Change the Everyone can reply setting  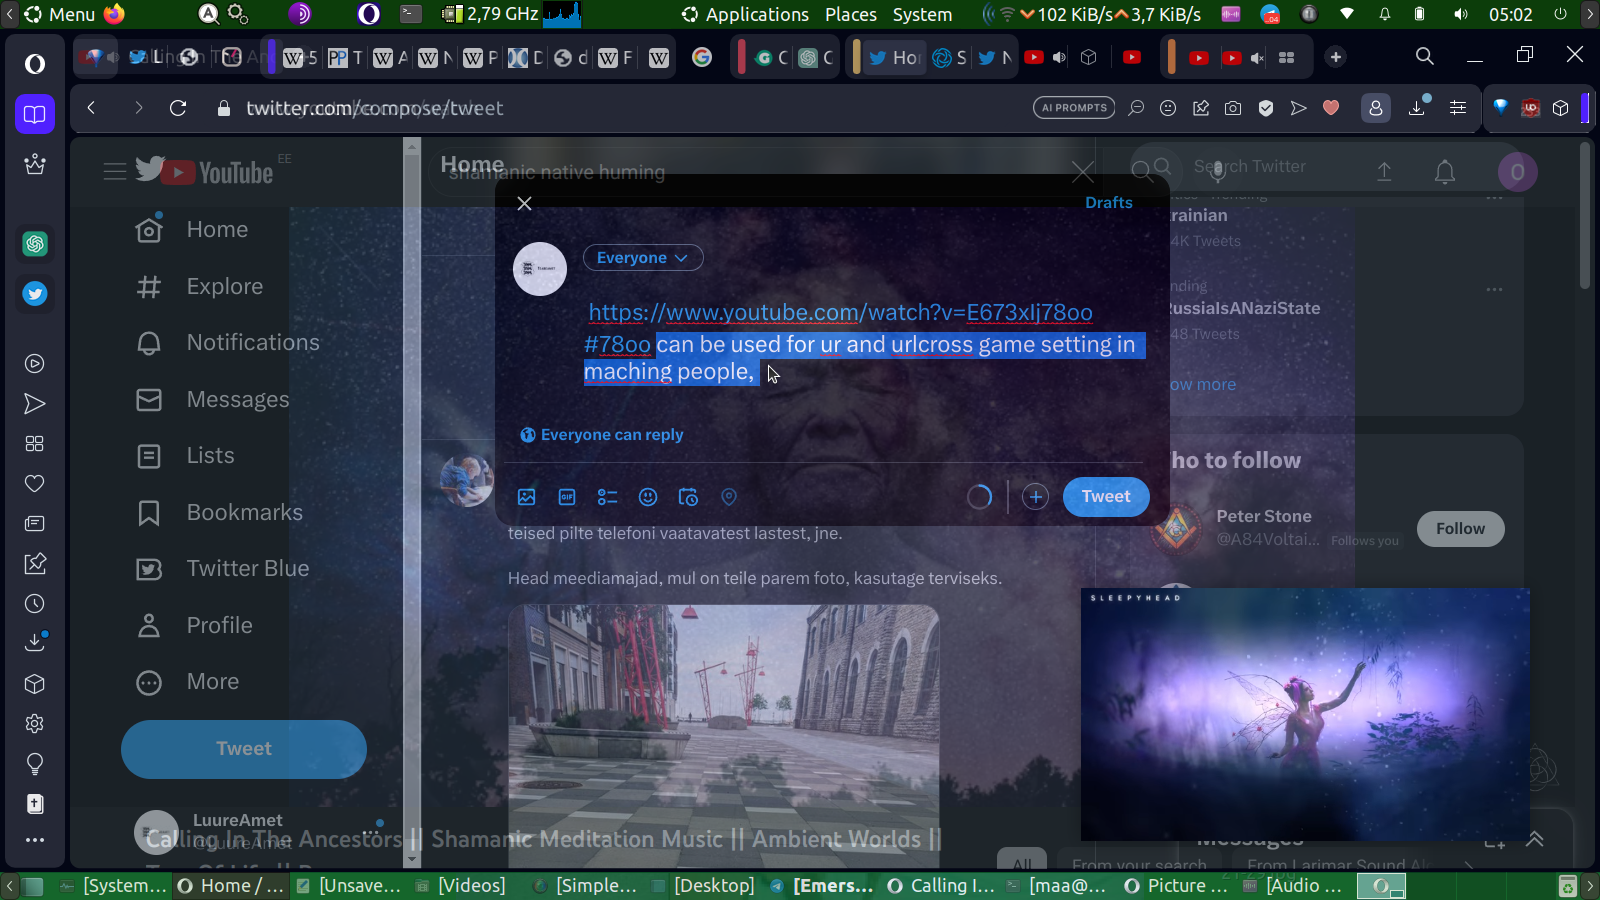pyautogui.click(x=602, y=435)
